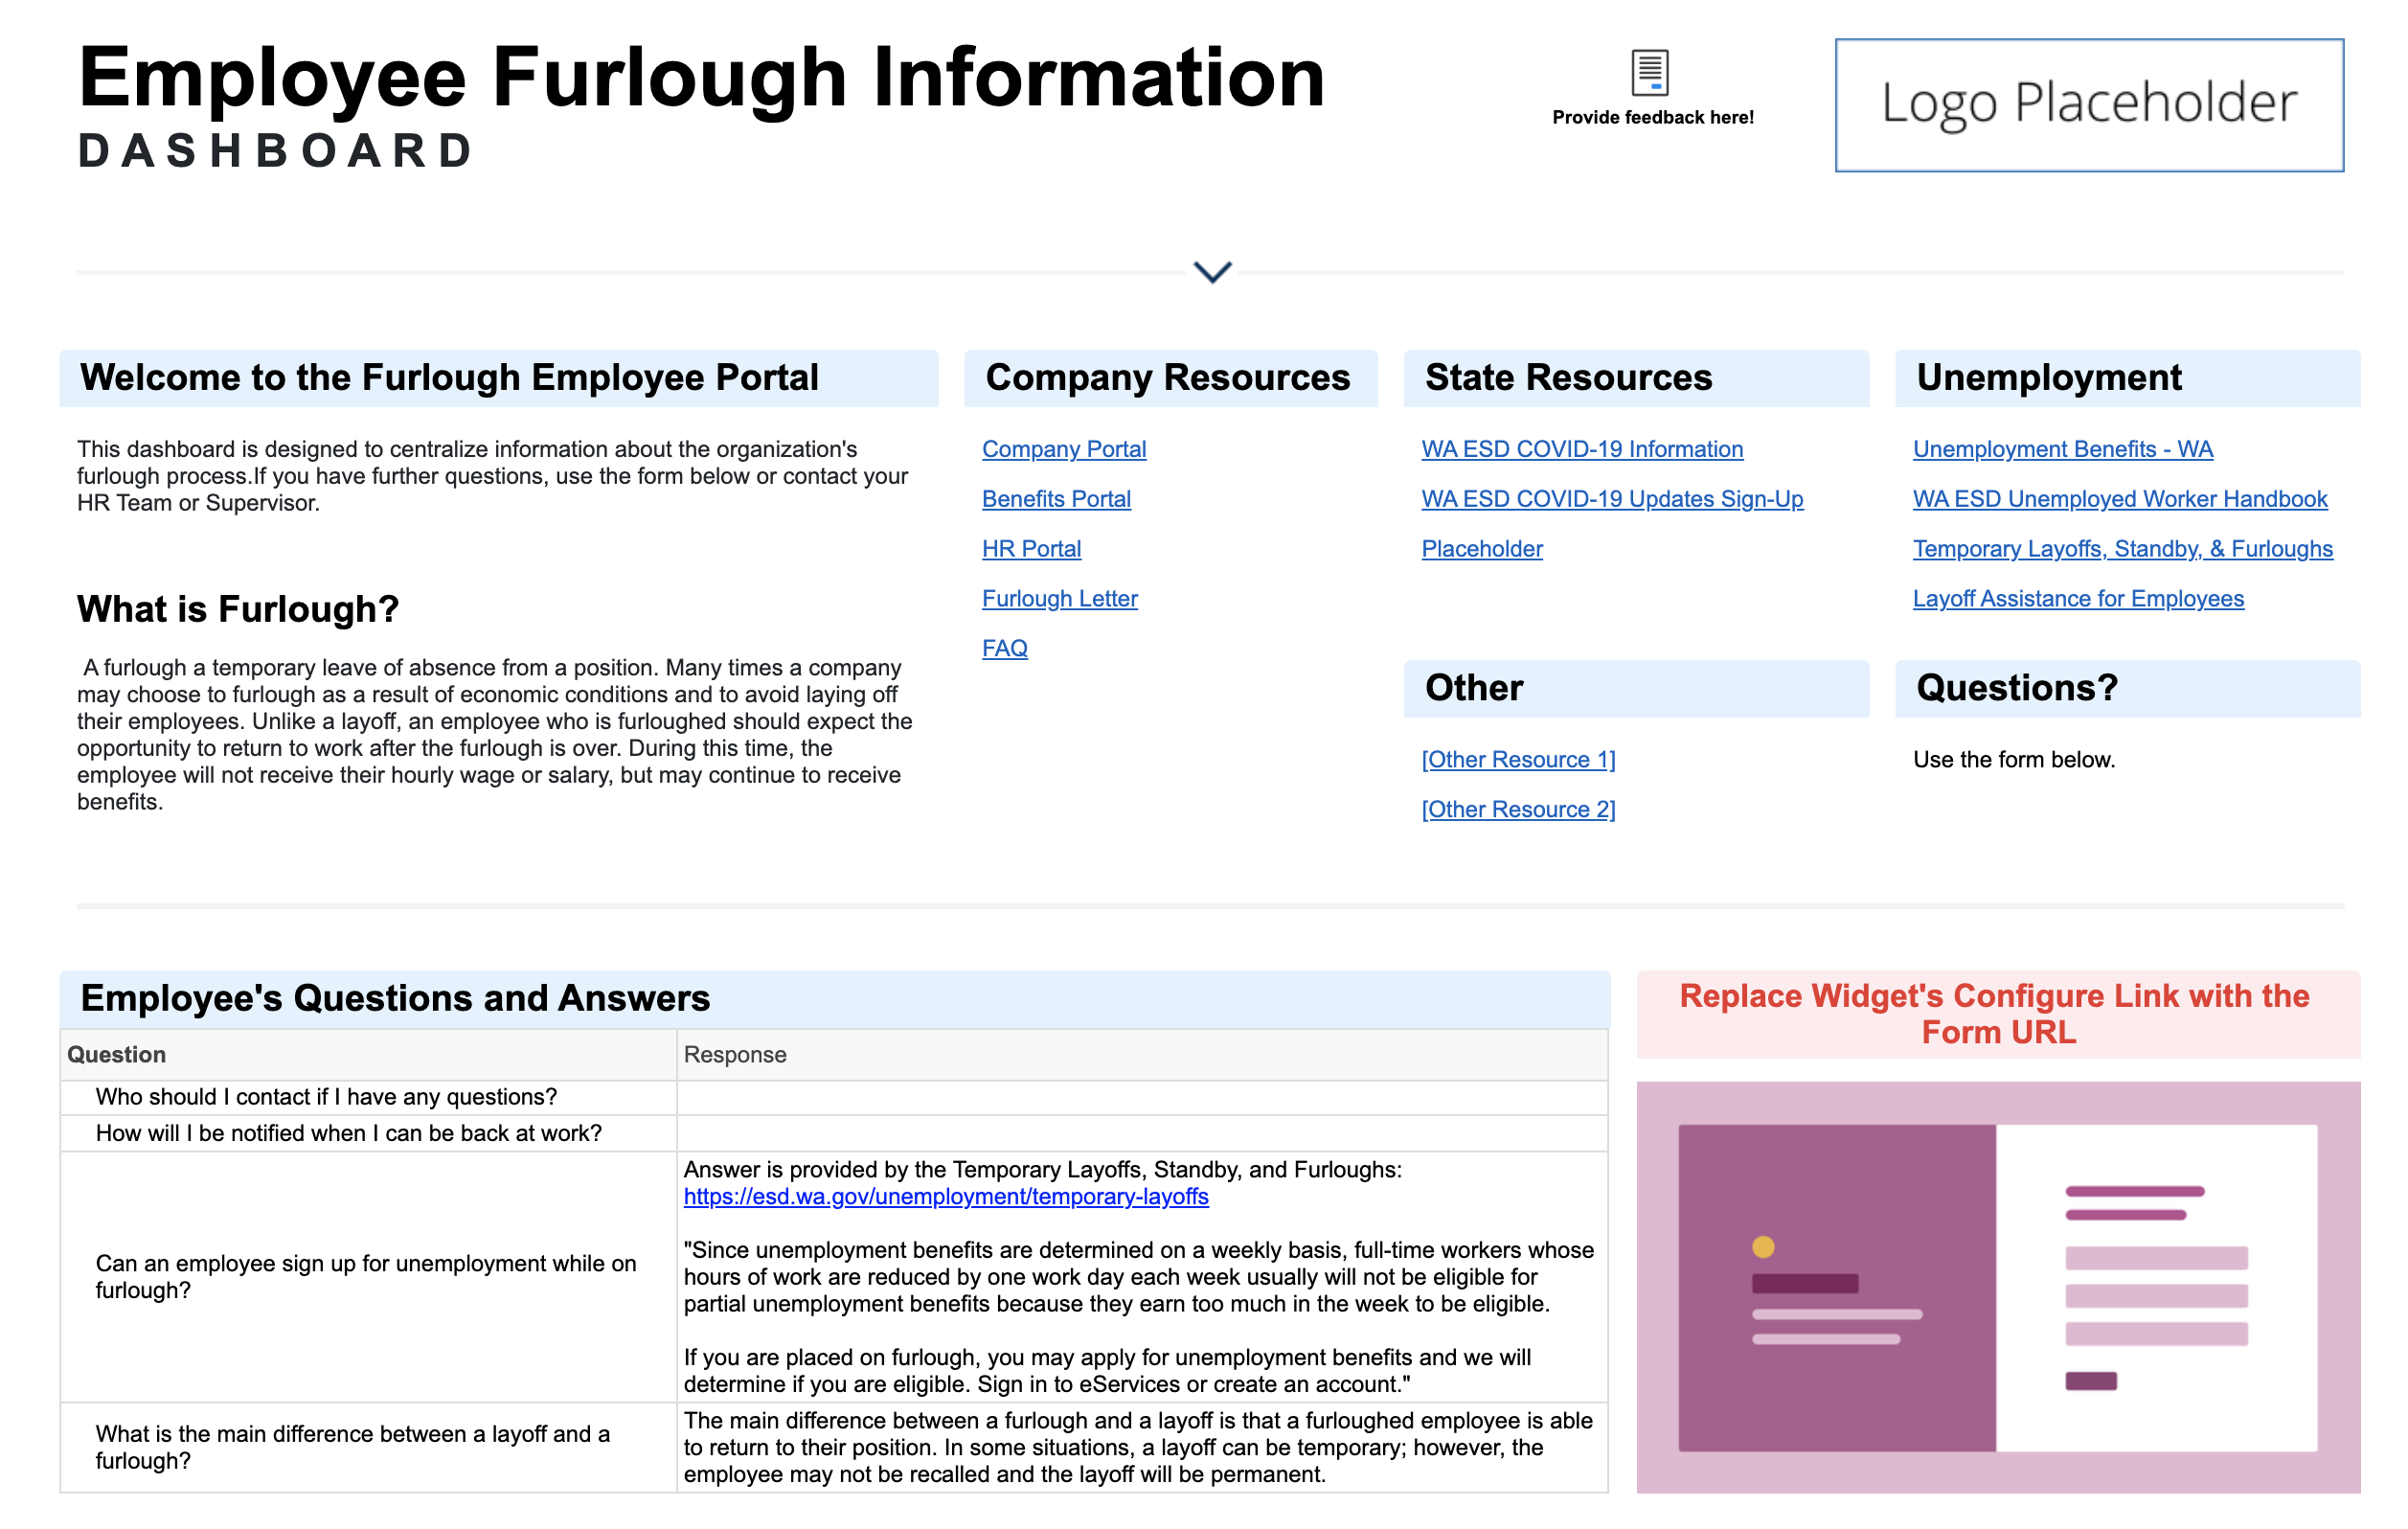The height and width of the screenshot is (1529, 2408).
Task: Open the esd.wa.gov temporary-layoffs URL
Action: [946, 1197]
